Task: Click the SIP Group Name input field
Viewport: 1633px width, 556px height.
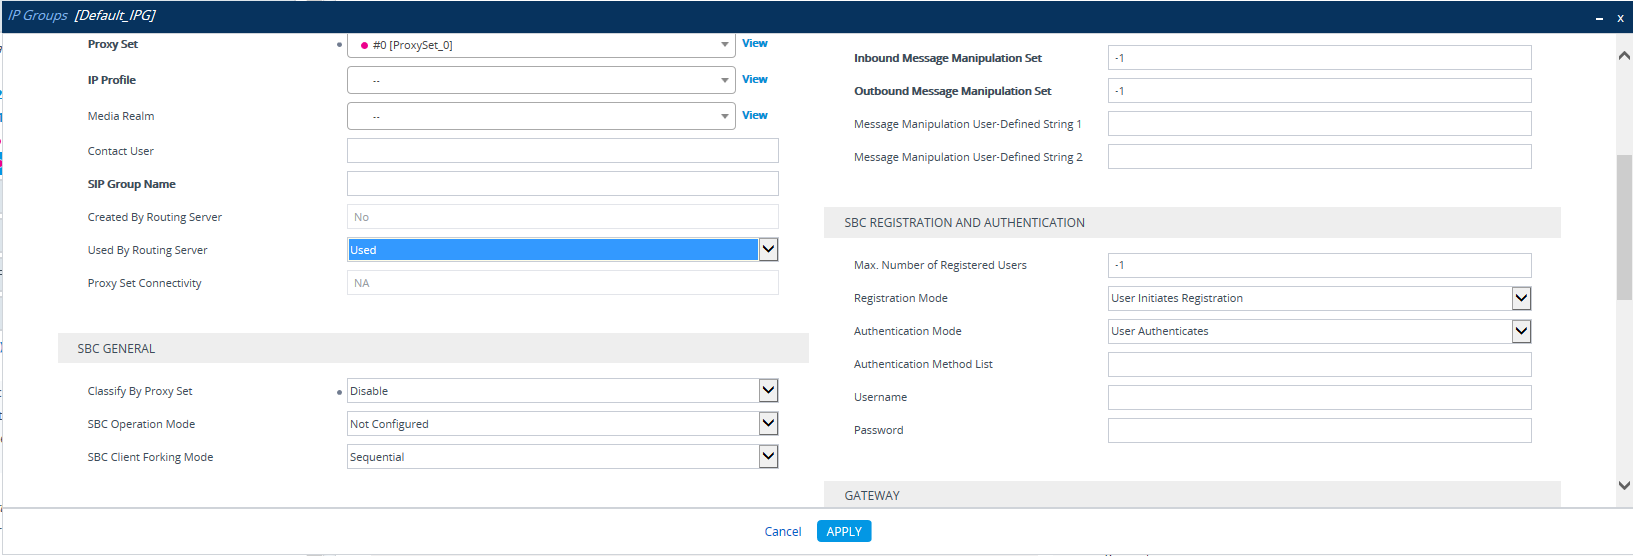Action: (562, 184)
